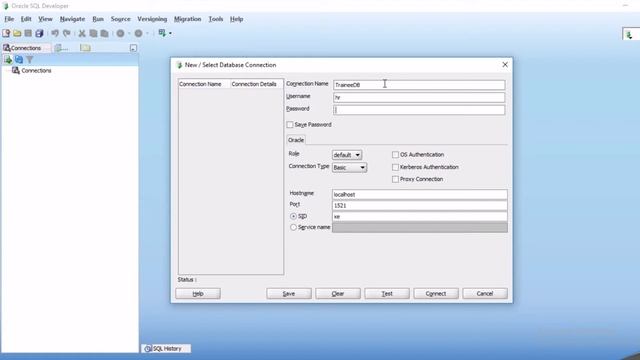The image size is (640, 360).
Task: Open the SQL History tab at the bottom
Action: [167, 349]
